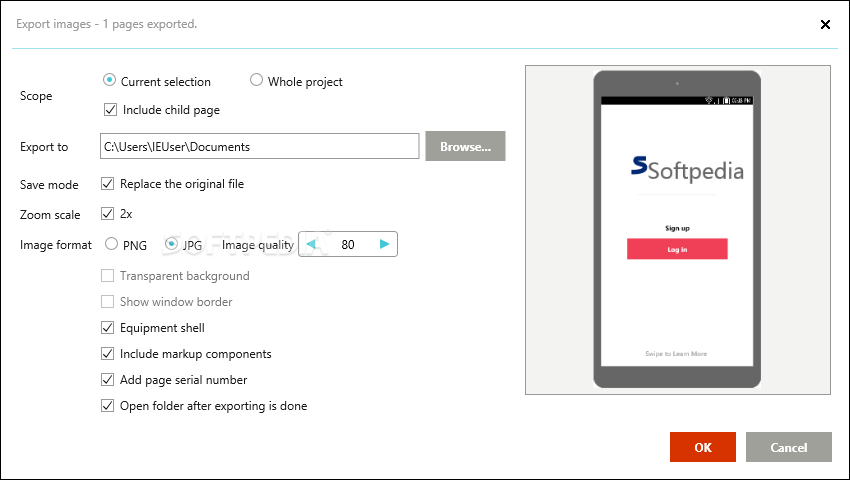Increase image quality with right arrow
Screen dimensions: 850x480
(x=384, y=244)
